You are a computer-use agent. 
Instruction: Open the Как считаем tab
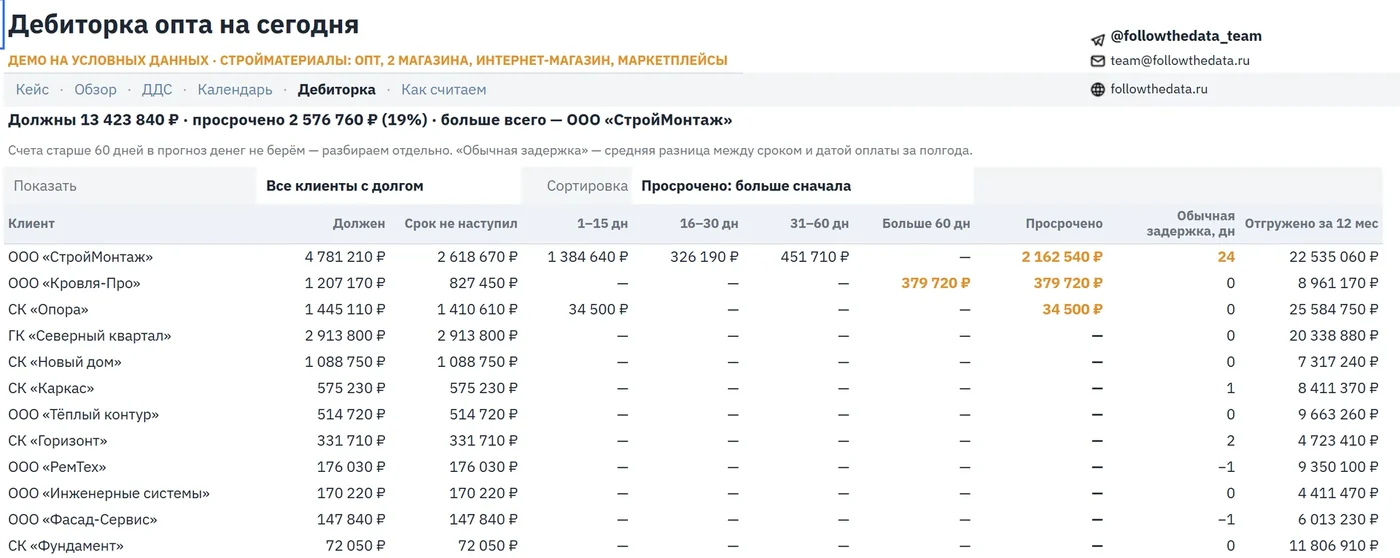tap(444, 90)
